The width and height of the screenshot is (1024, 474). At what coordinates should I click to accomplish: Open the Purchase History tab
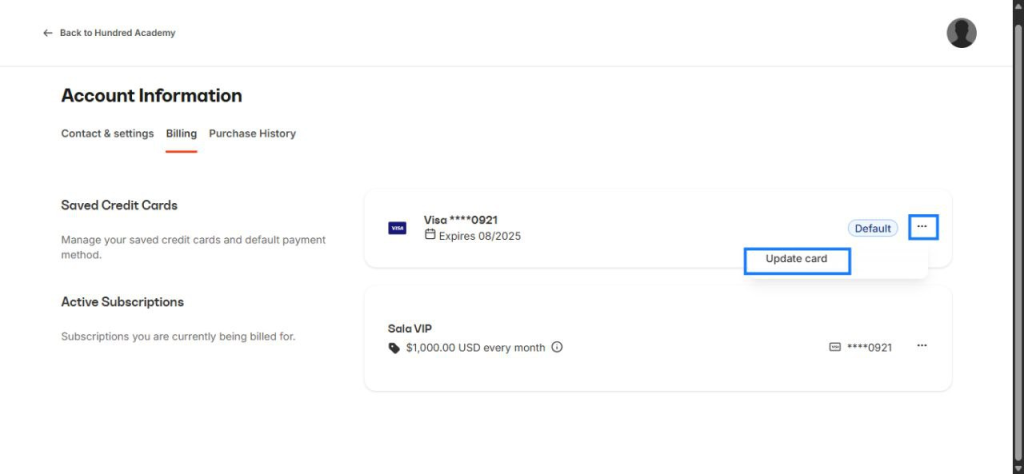click(x=252, y=133)
